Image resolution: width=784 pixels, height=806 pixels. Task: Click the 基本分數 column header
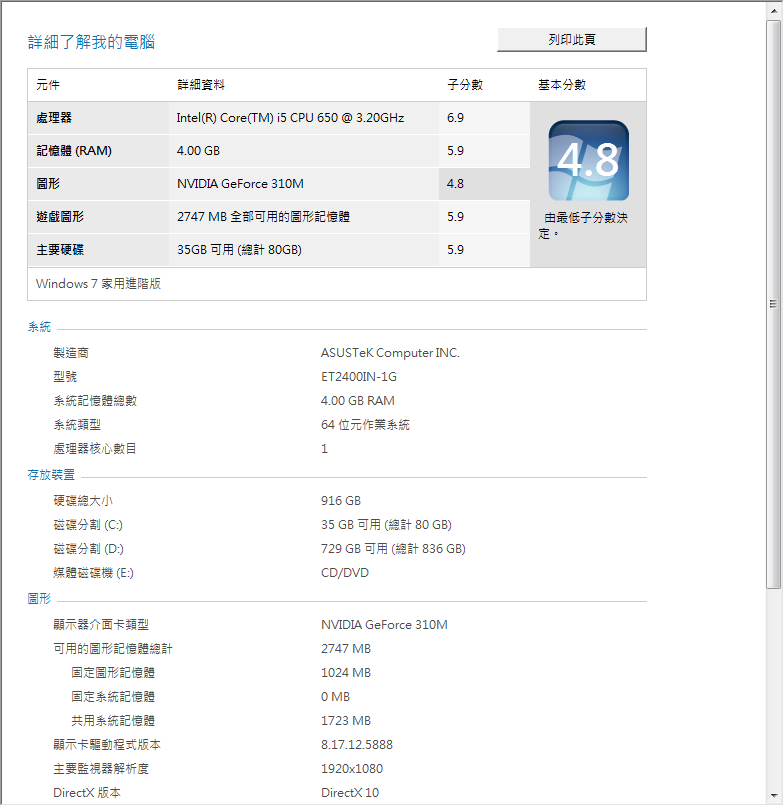point(562,85)
